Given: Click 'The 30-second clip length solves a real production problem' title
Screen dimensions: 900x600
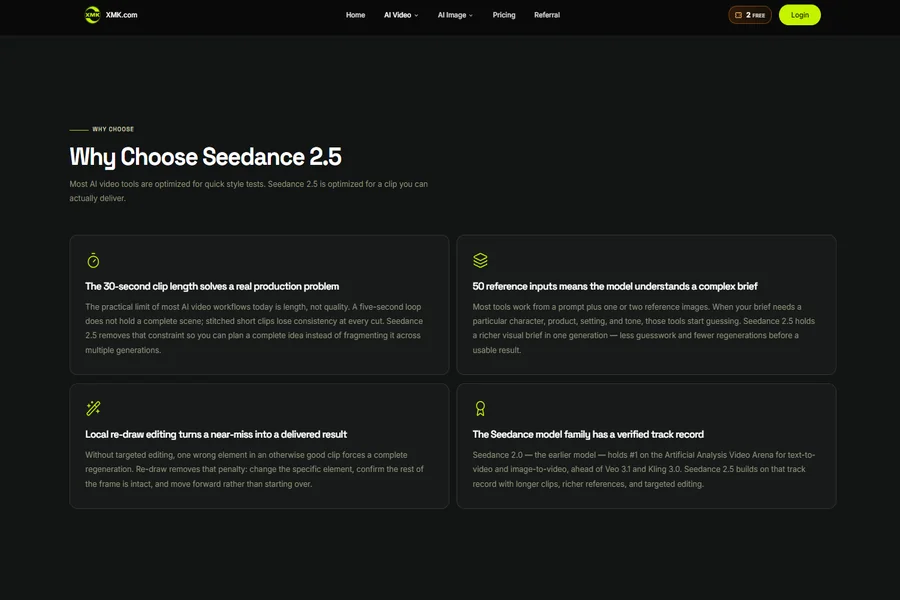Looking at the screenshot, I should pyautogui.click(x=212, y=286).
